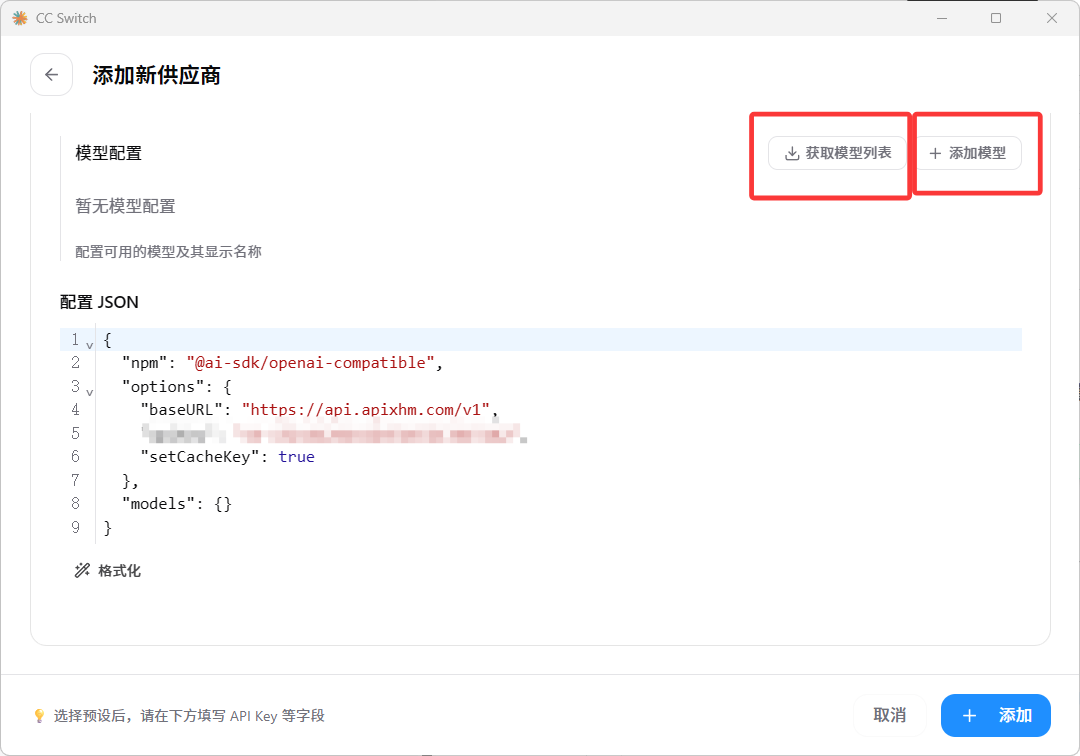Click the 配置可用的模型及其显示名称 description text
1080x756 pixels.
click(168, 251)
